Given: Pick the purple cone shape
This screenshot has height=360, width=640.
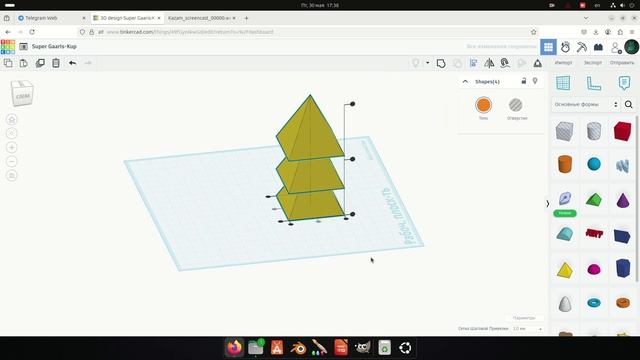Looking at the screenshot, I should pos(623,200).
